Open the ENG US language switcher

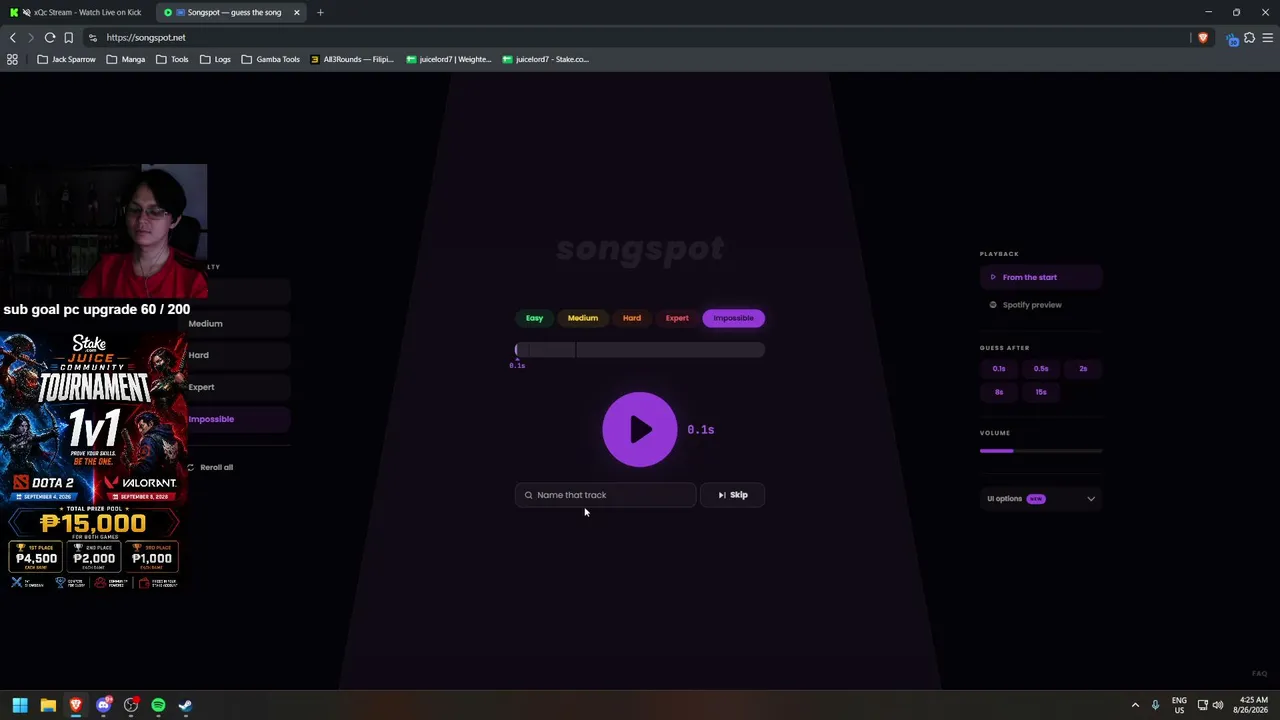[1179, 705]
